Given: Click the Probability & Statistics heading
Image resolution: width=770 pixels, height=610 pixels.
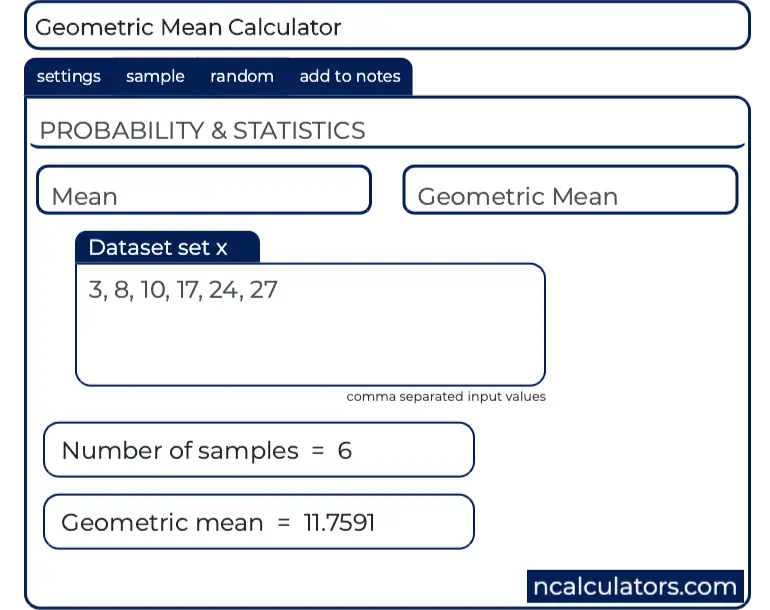Looking at the screenshot, I should click(x=202, y=131).
